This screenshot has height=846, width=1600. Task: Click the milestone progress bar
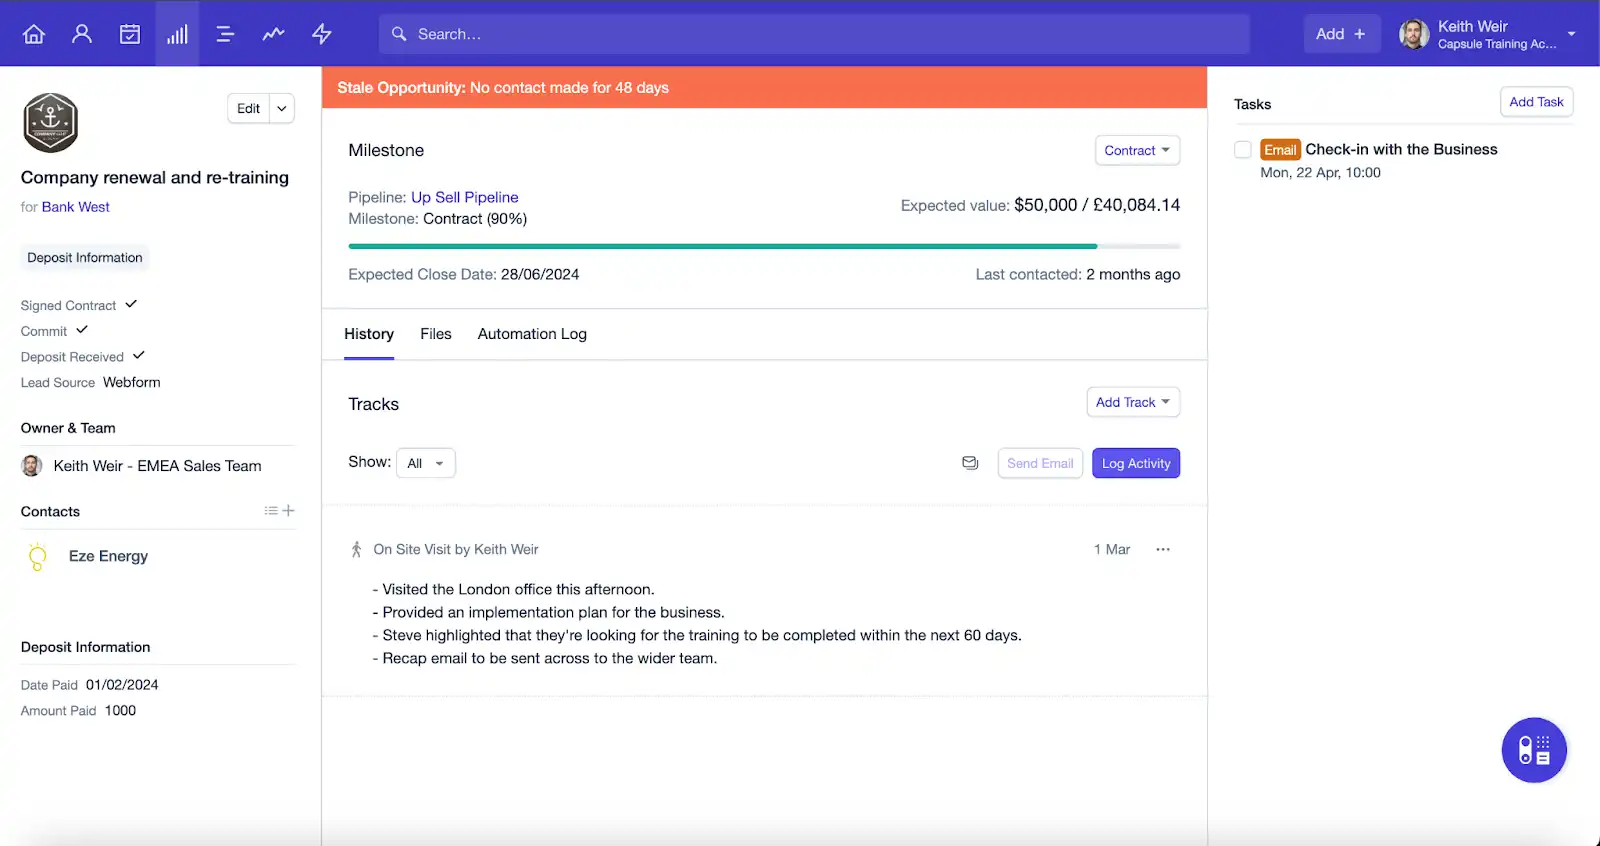[x=764, y=246]
